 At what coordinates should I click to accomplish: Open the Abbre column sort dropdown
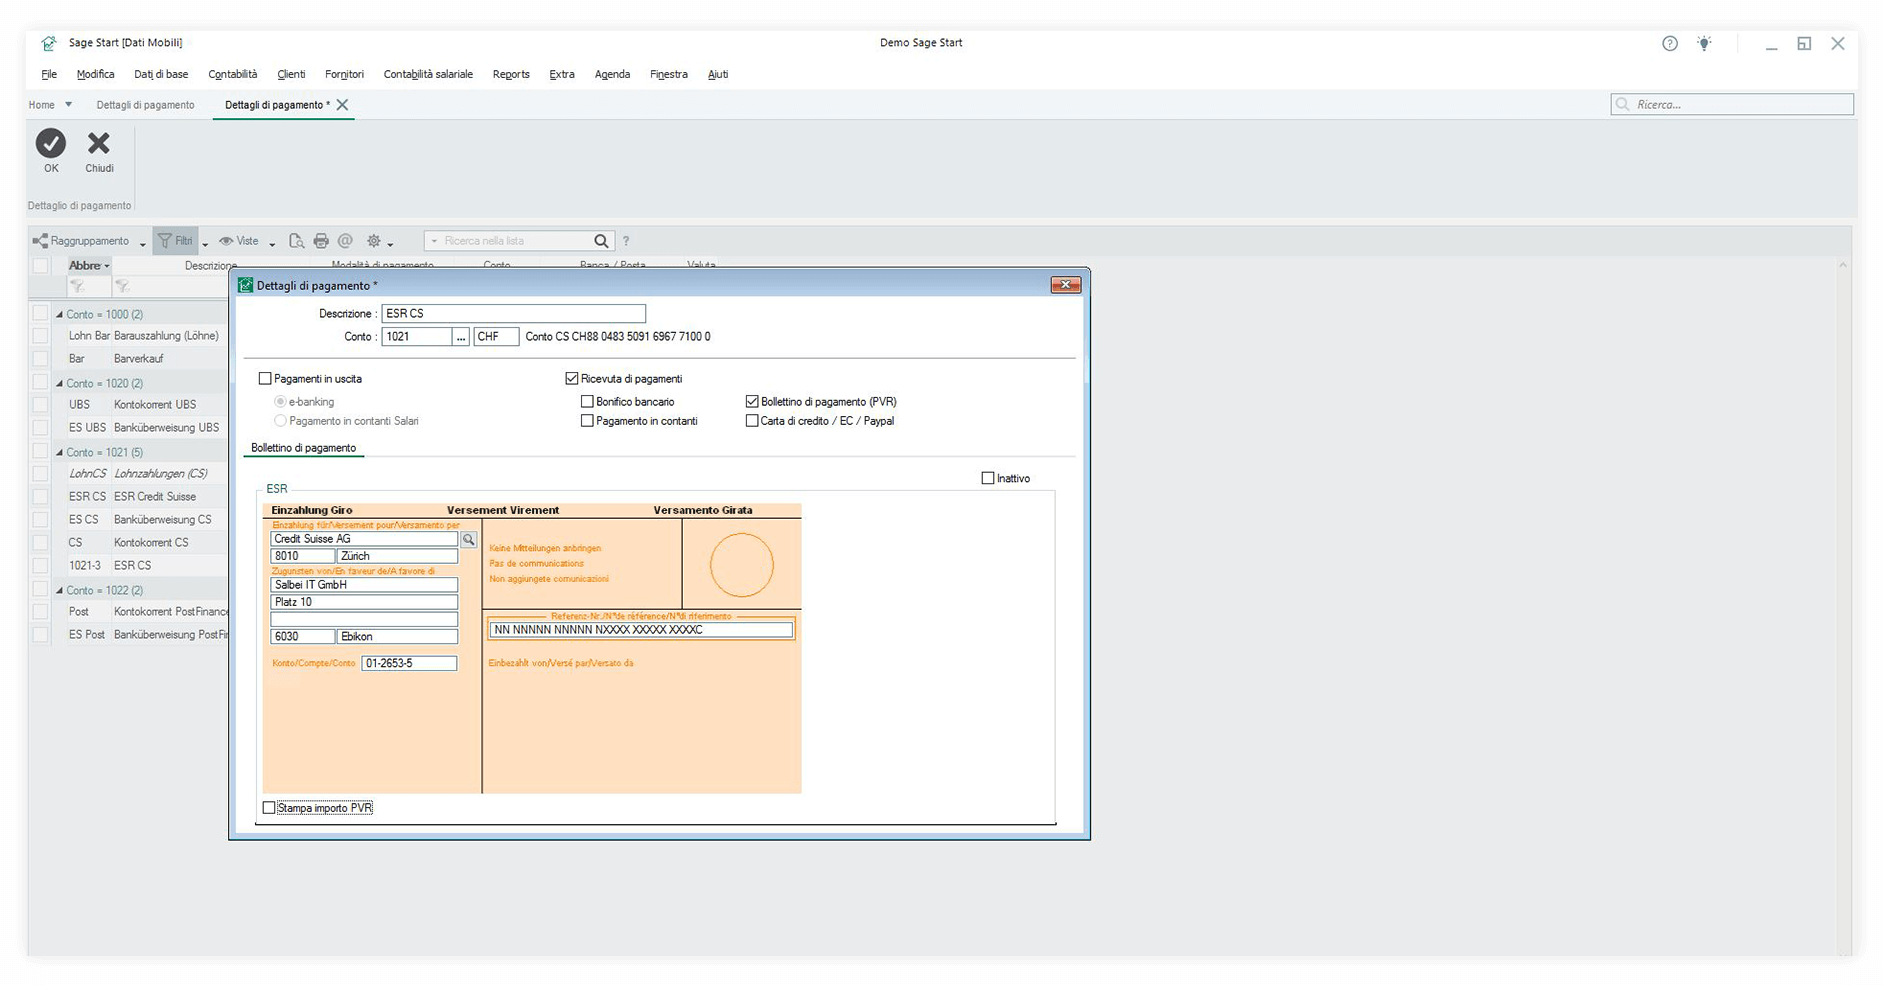(106, 266)
